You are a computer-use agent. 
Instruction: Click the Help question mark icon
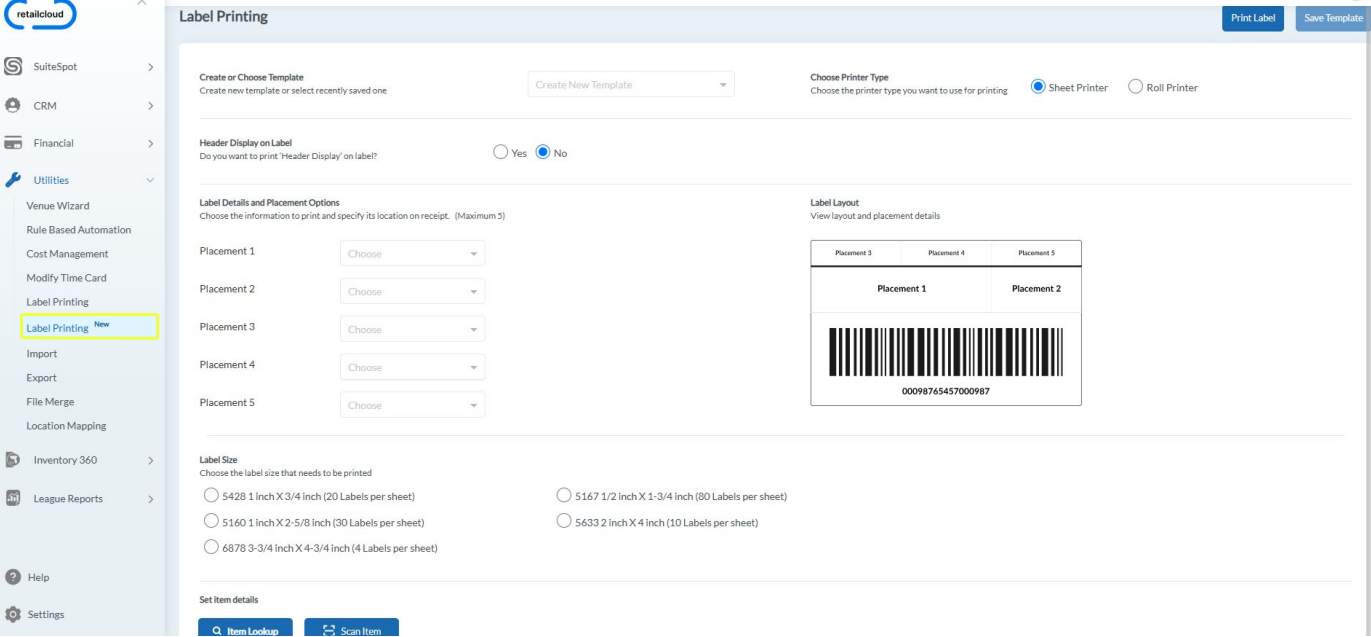point(13,577)
